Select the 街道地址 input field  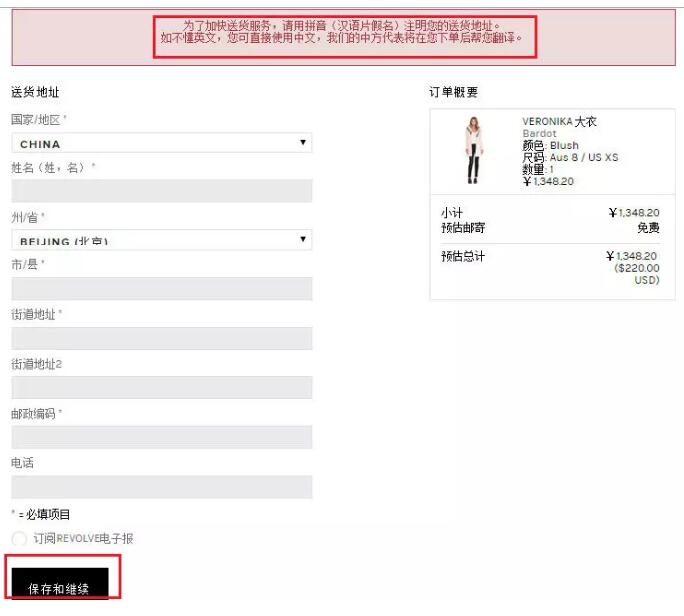(161, 338)
